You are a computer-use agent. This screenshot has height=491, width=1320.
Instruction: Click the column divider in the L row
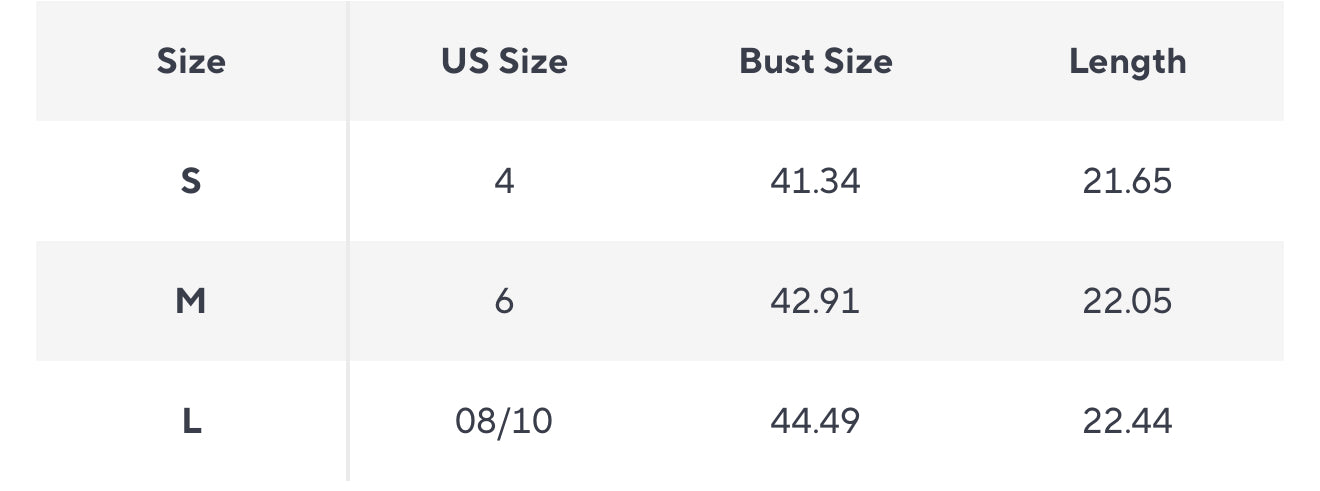tap(348, 421)
